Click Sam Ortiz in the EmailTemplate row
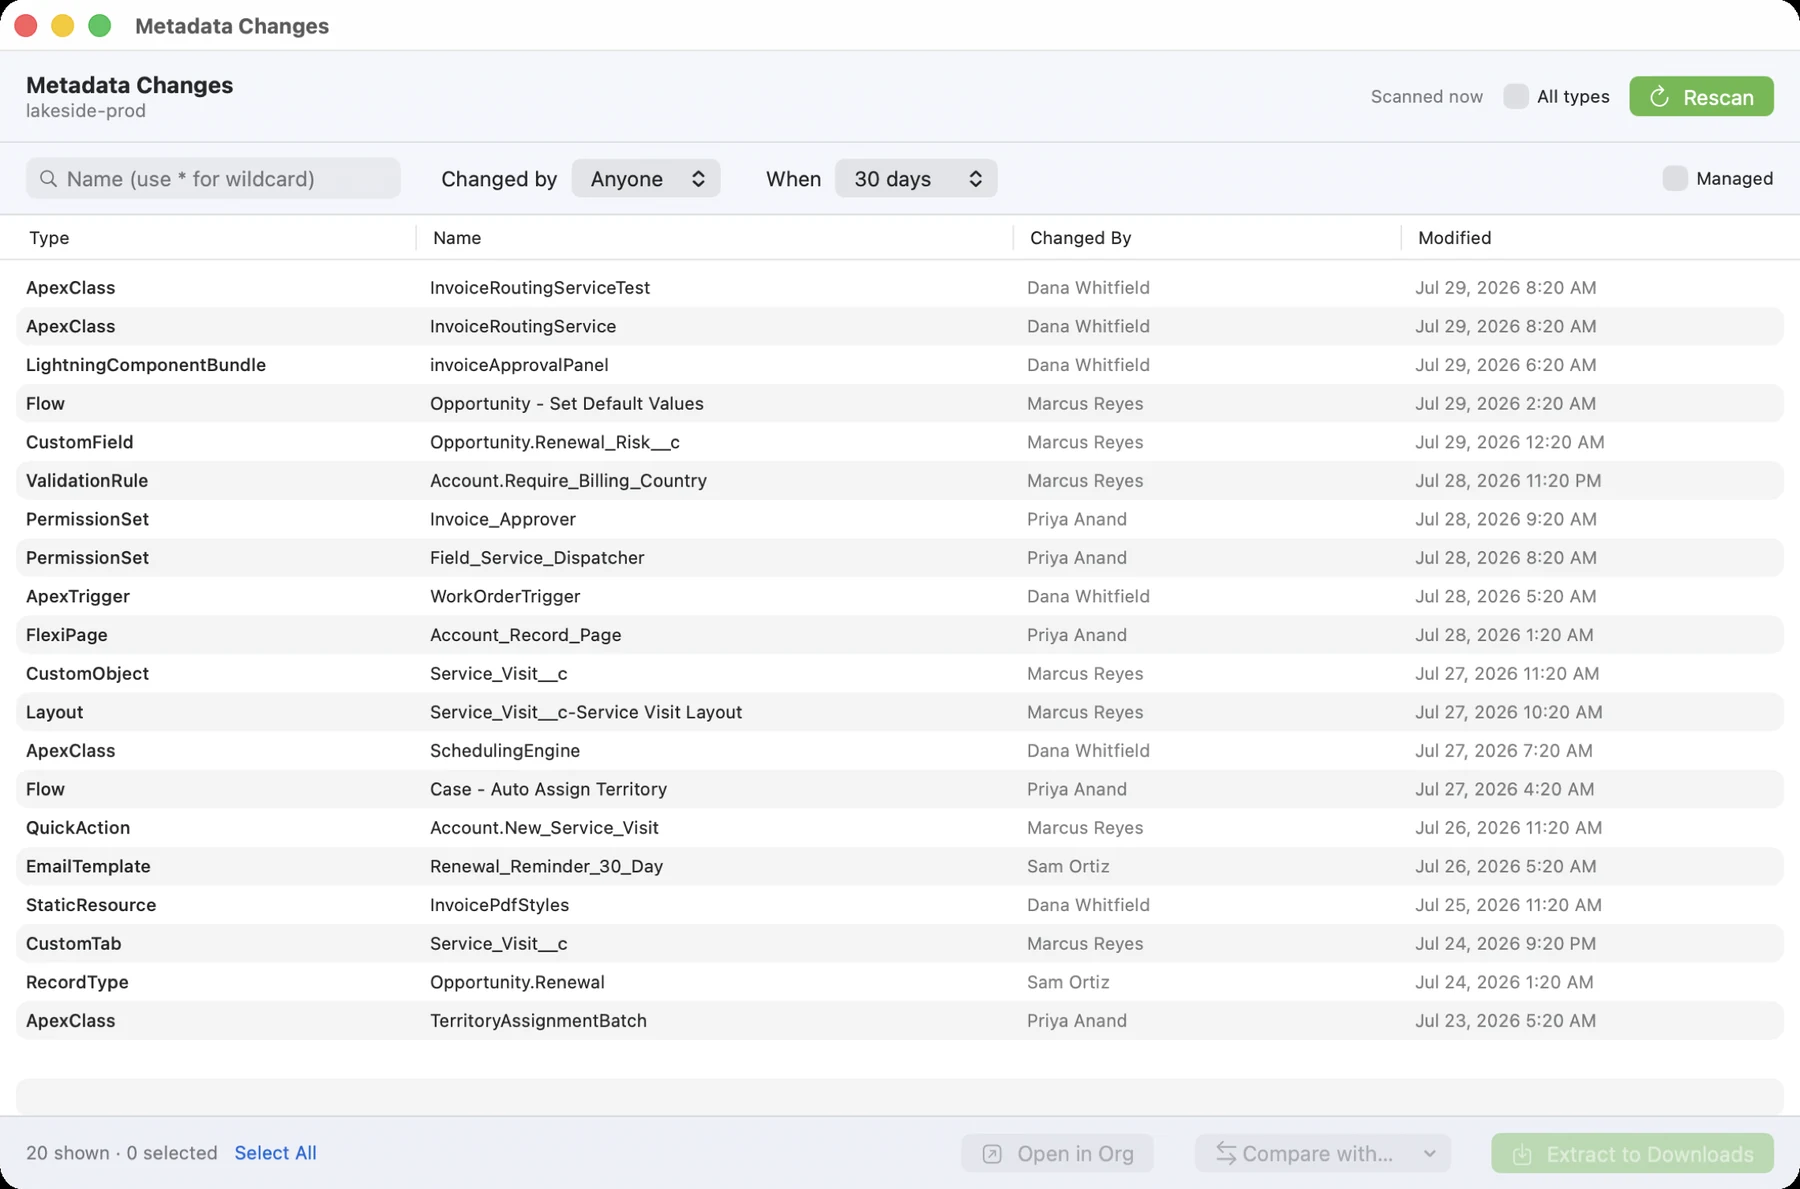Image resolution: width=1800 pixels, height=1189 pixels. coord(1068,867)
